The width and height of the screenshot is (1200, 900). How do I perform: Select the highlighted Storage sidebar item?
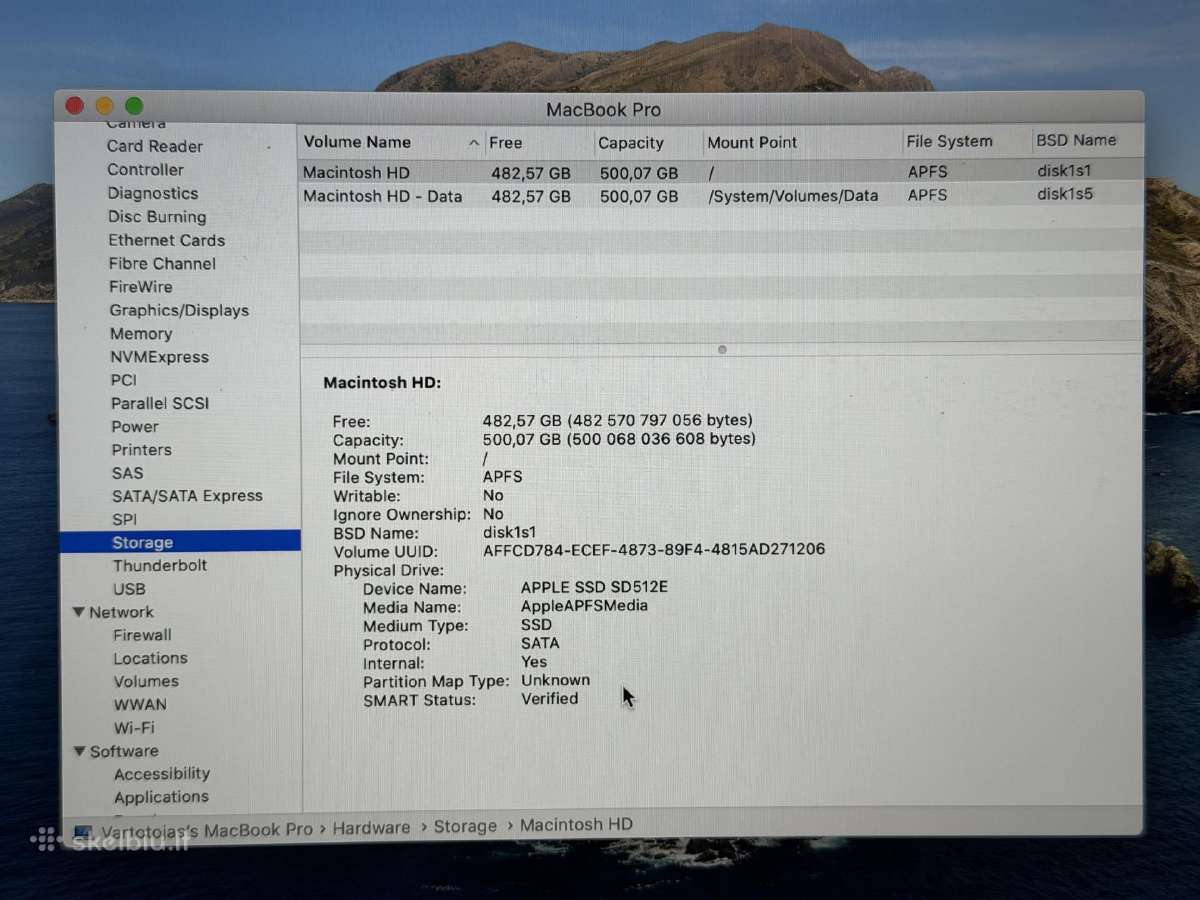pyautogui.click(x=180, y=542)
